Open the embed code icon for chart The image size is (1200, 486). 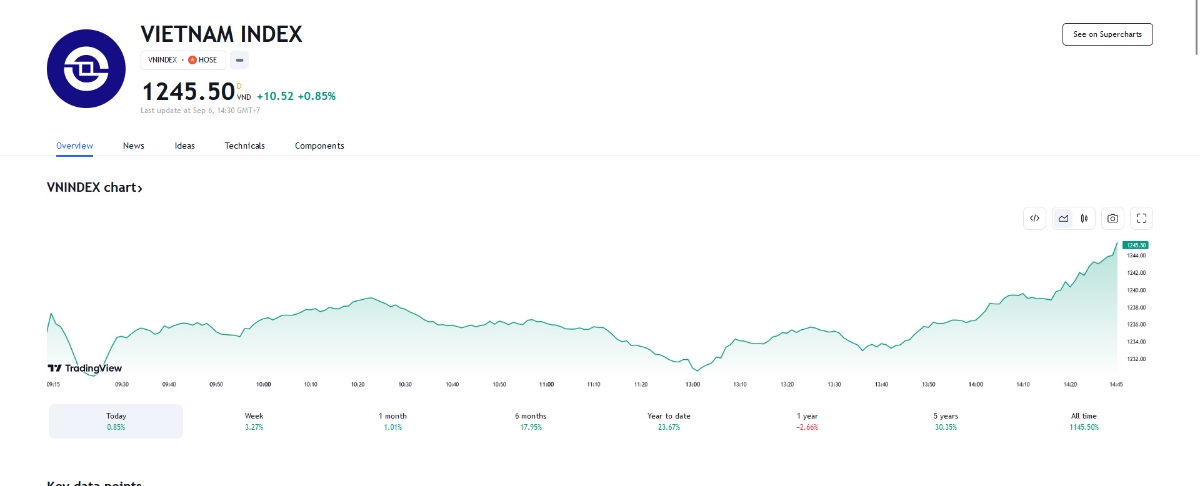point(1034,218)
